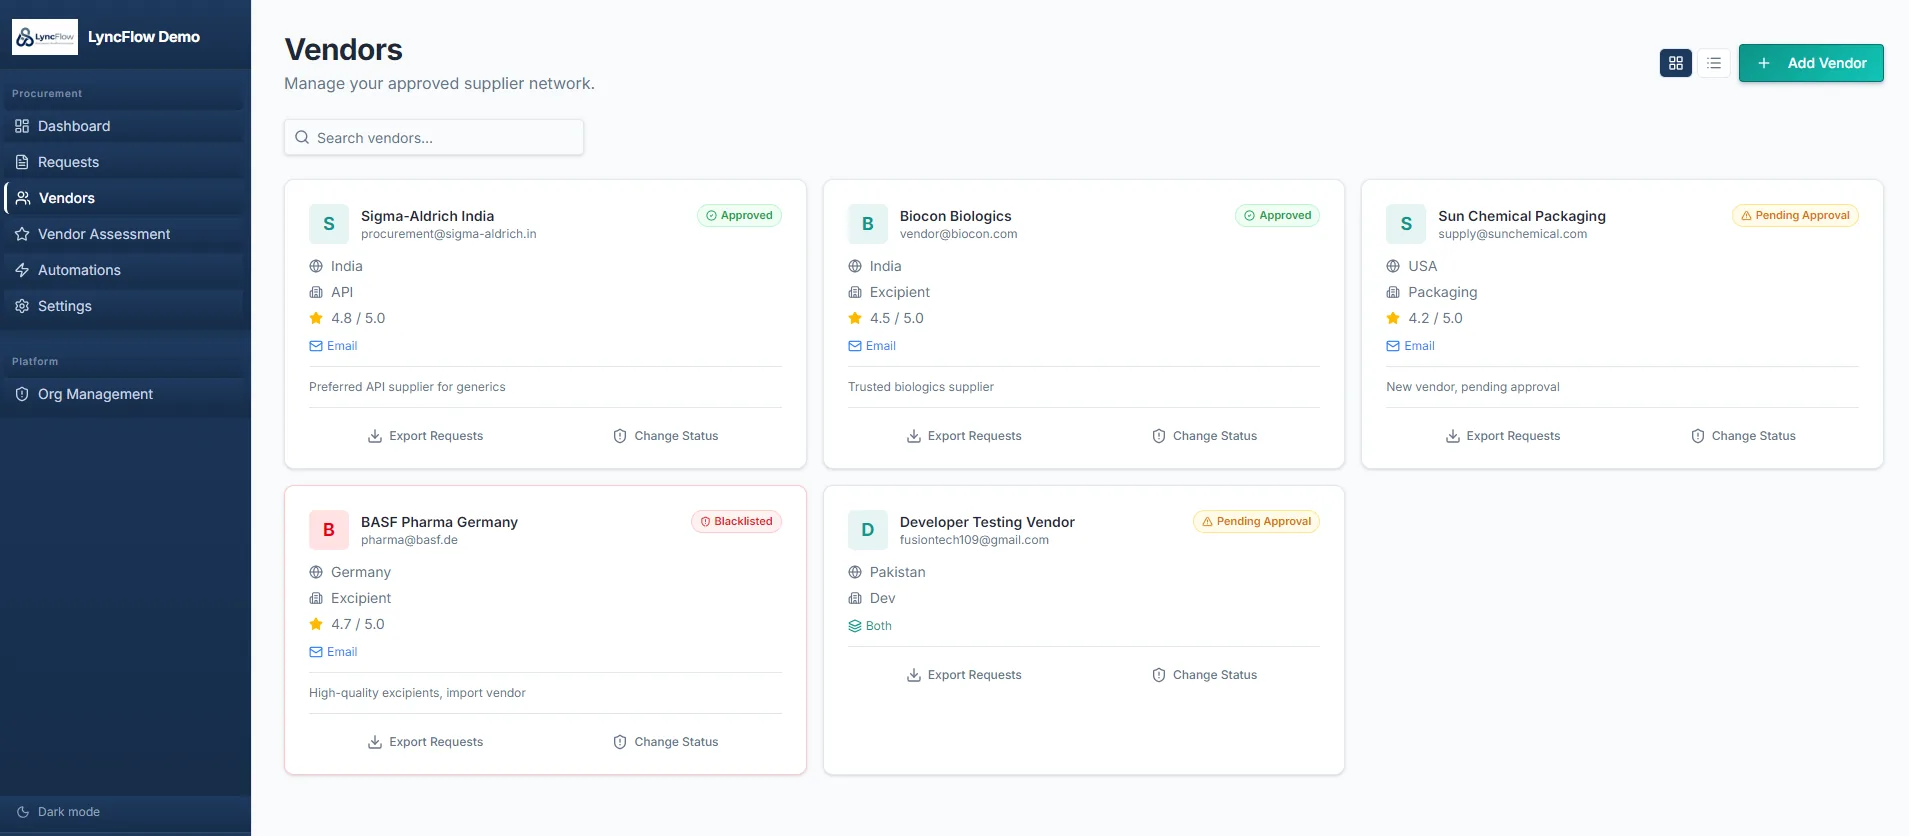Change Status of Biocon Biologics

point(1205,436)
